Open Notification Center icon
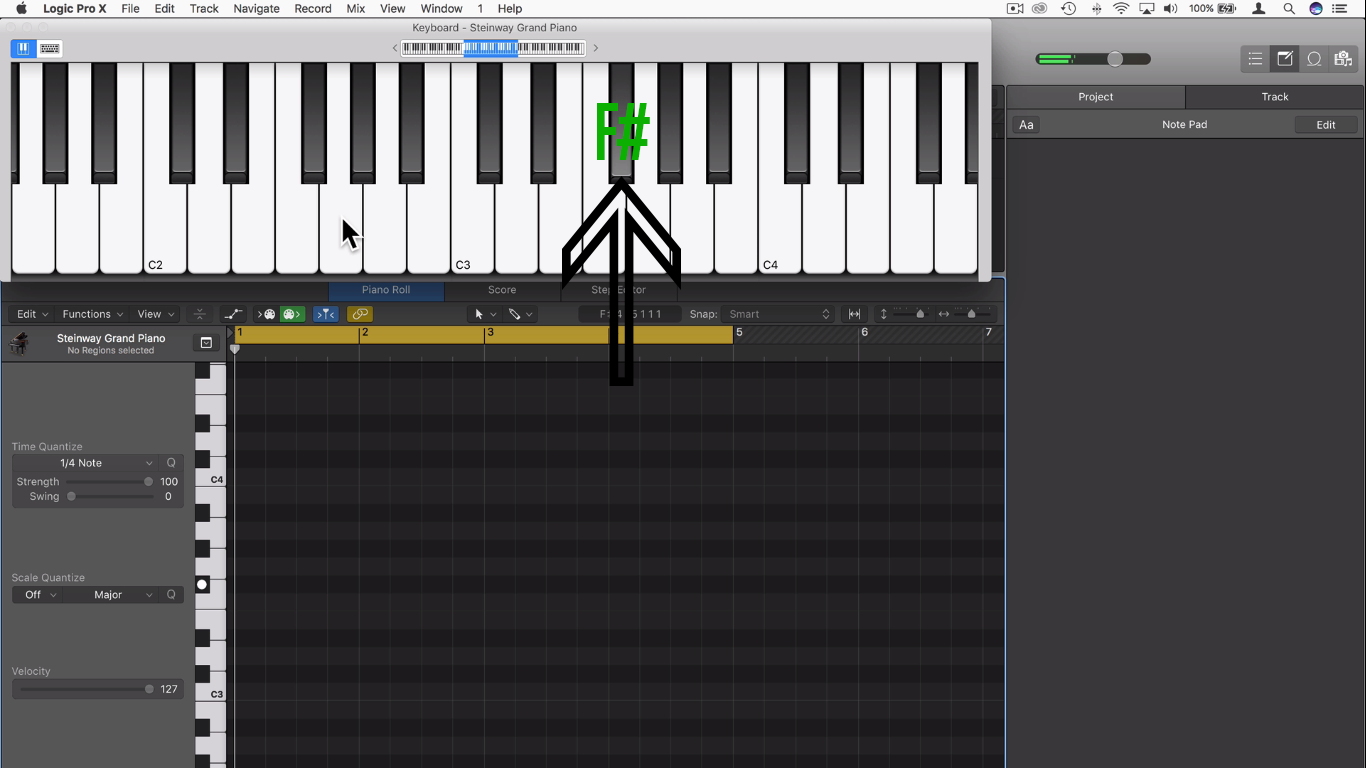The height and width of the screenshot is (768, 1366). 1341,9
